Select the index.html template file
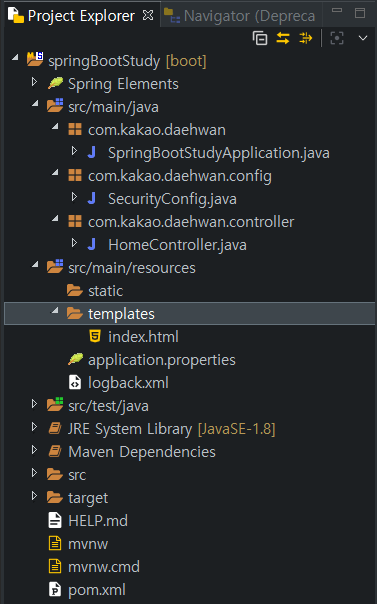377x604 pixels. point(143,337)
